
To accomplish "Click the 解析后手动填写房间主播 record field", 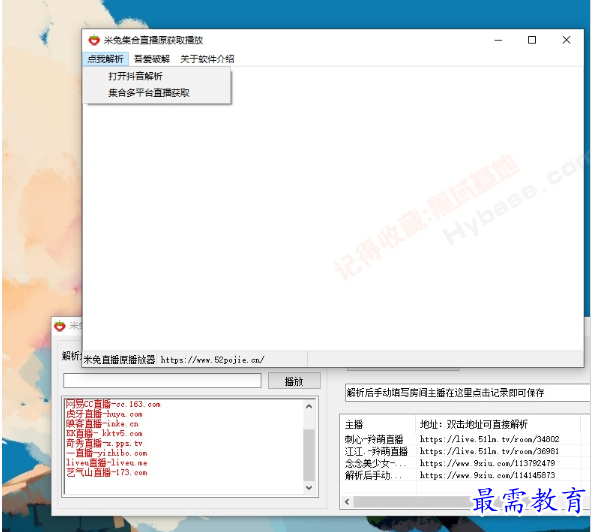I will click(x=467, y=393).
